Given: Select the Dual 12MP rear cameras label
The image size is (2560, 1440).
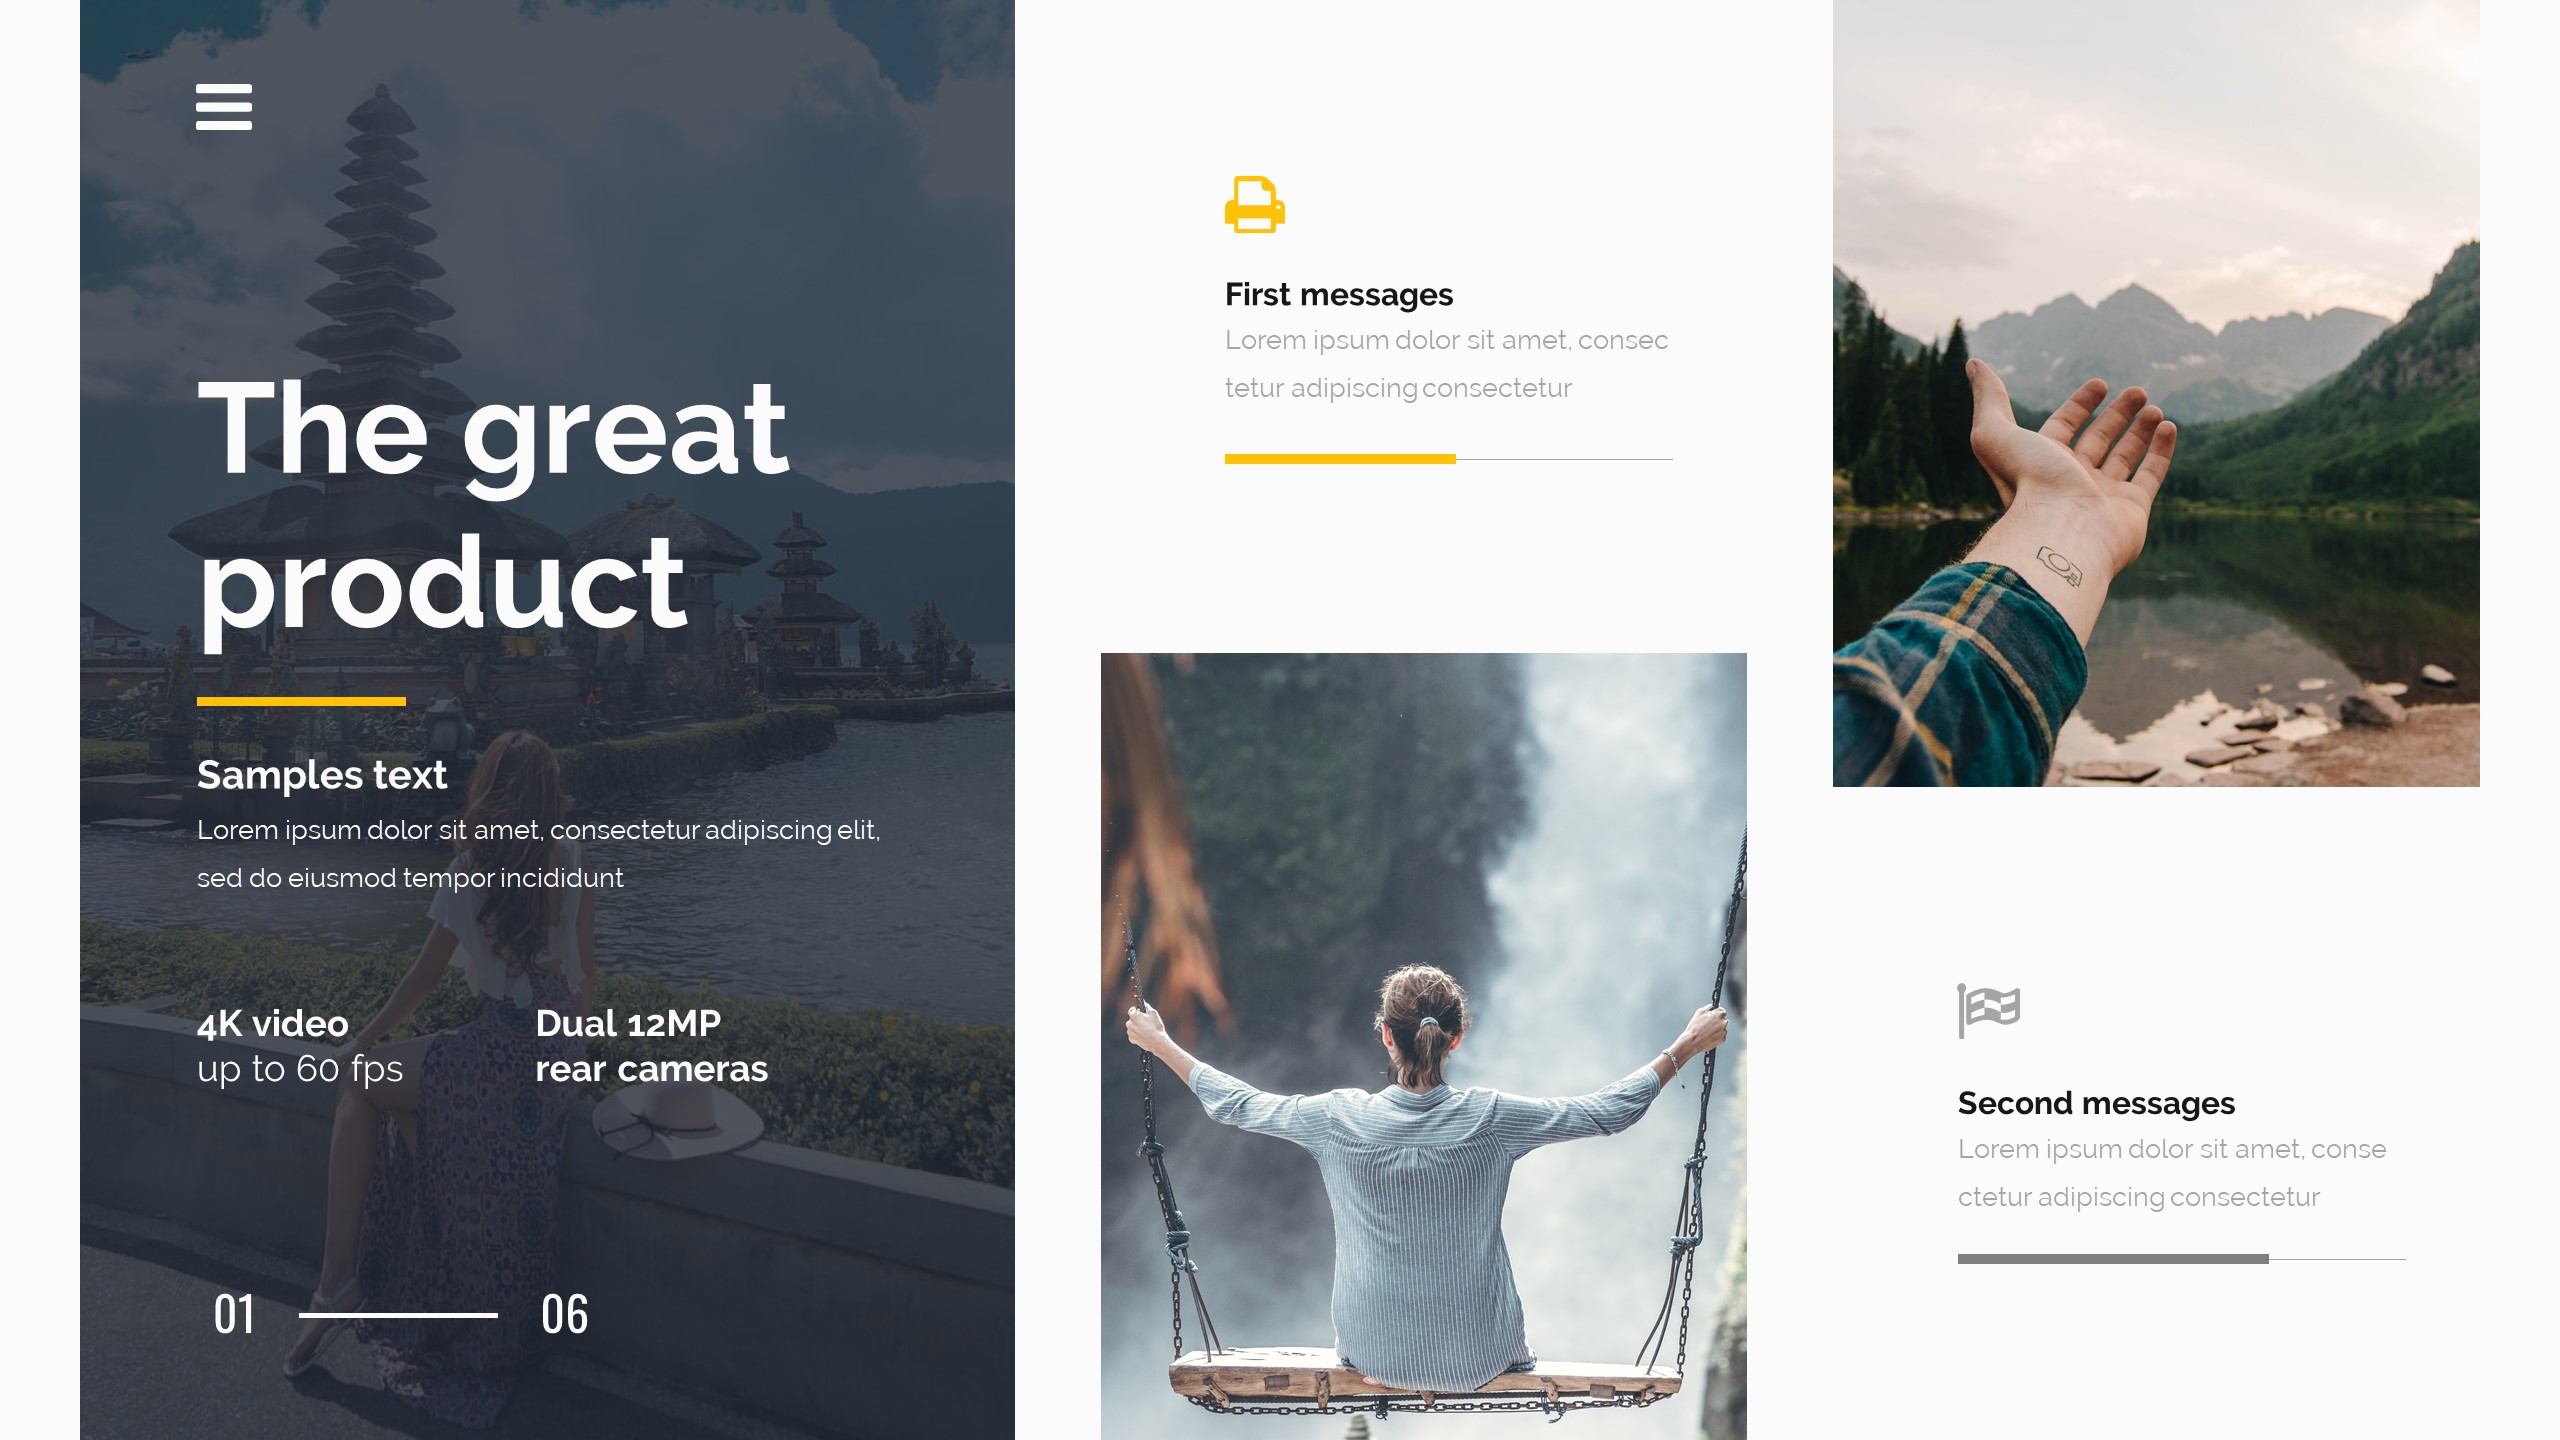Looking at the screenshot, I should pos(652,1046).
